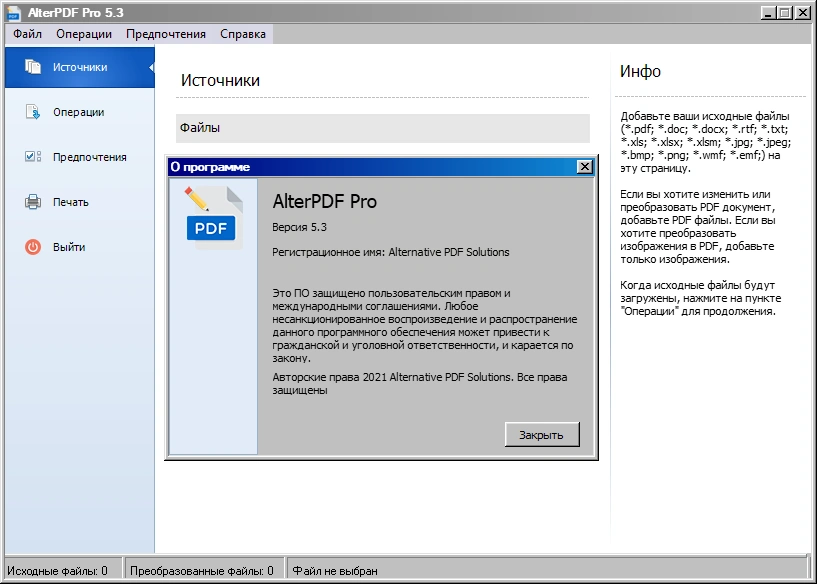Click the Источники sidebar icon
Viewport: 817px width, 584px height.
(x=33, y=67)
